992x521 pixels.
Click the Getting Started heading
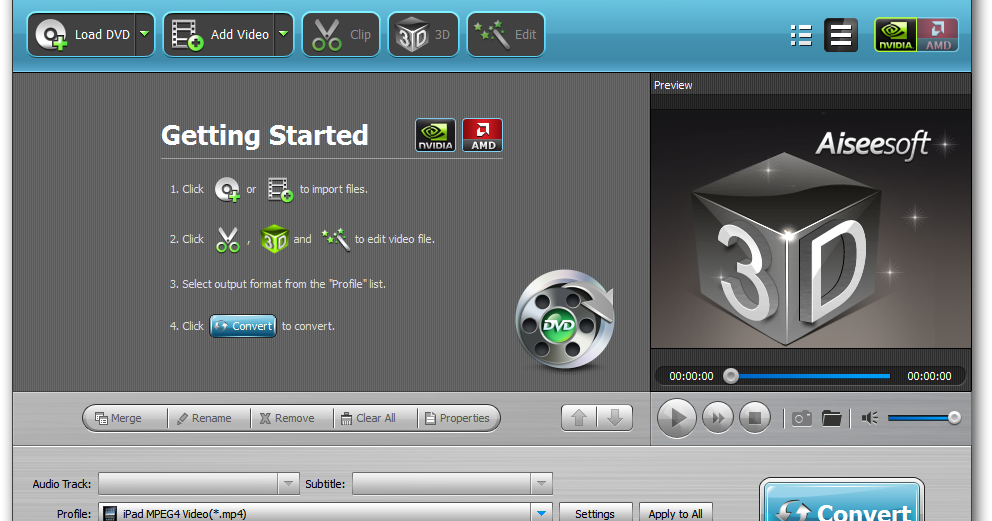pyautogui.click(x=264, y=135)
